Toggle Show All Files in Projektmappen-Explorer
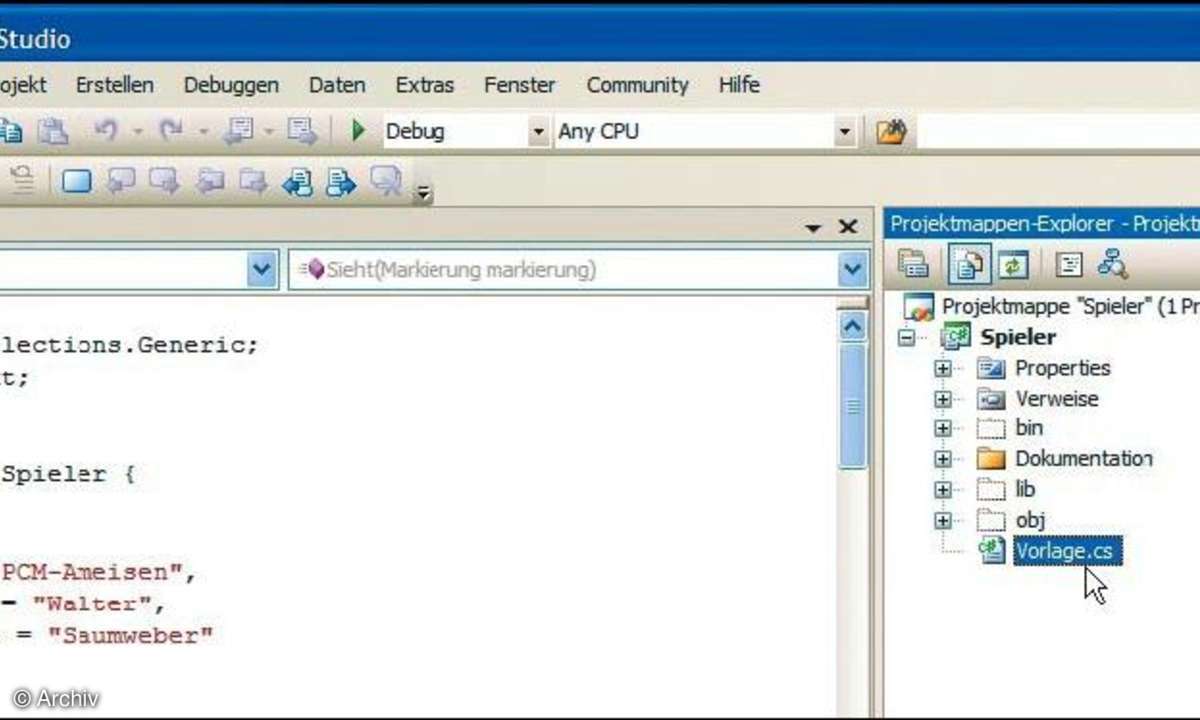Viewport: 1200px width, 720px height. pyautogui.click(x=970, y=264)
